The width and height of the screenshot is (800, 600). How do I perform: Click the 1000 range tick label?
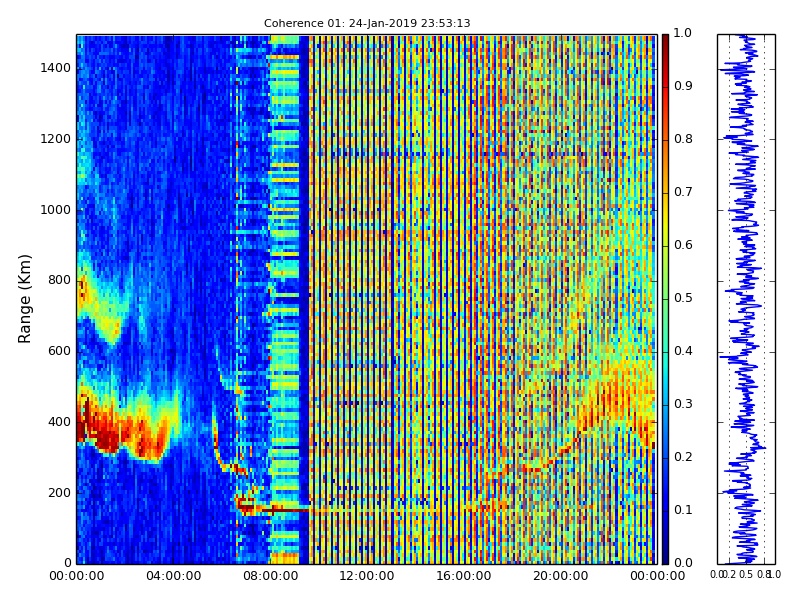[x=56, y=210]
